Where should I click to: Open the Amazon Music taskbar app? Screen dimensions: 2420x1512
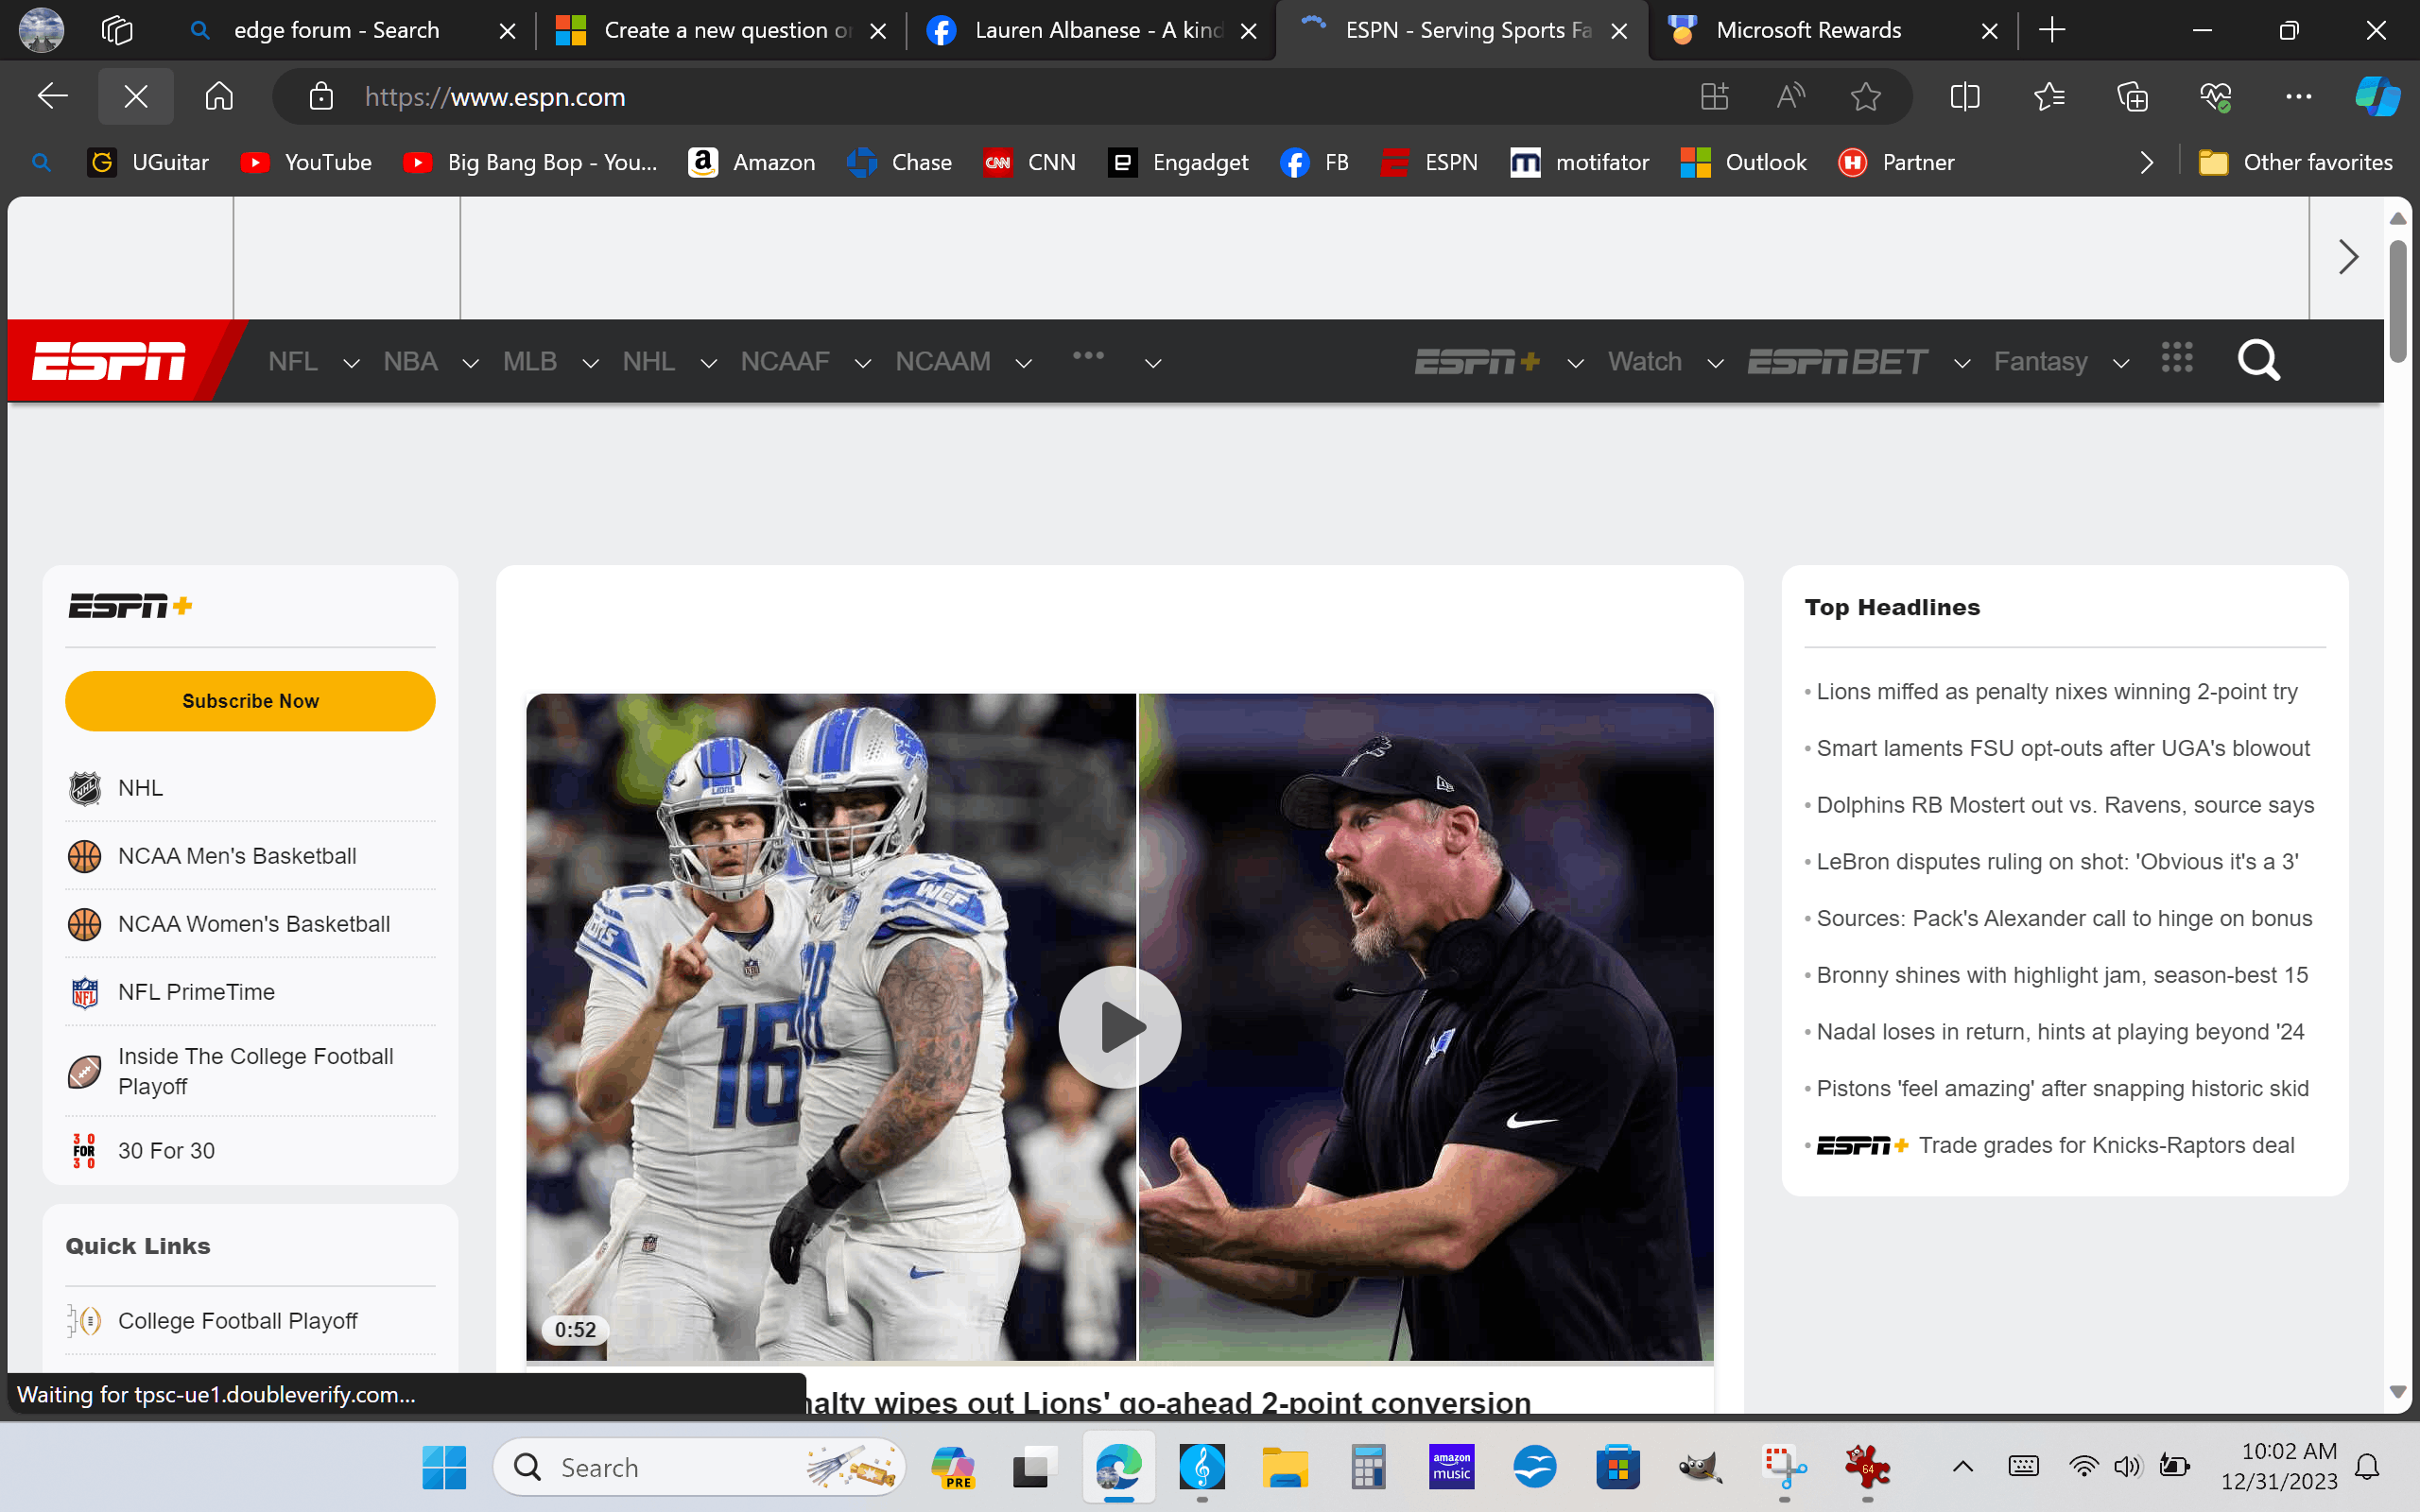pos(1451,1467)
